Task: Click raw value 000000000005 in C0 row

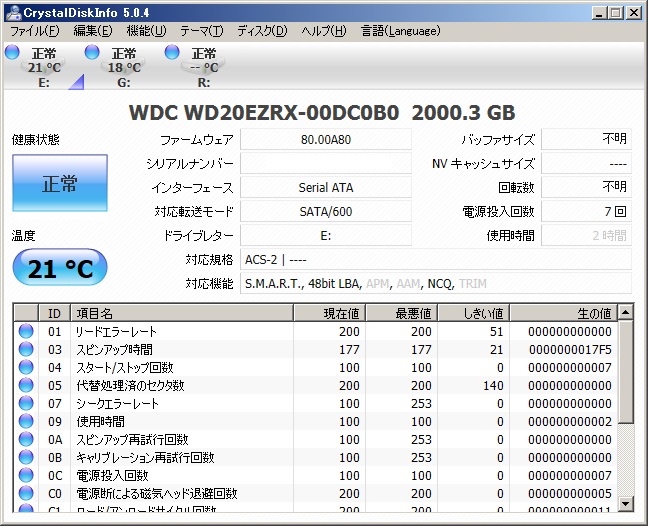Action: click(x=570, y=493)
